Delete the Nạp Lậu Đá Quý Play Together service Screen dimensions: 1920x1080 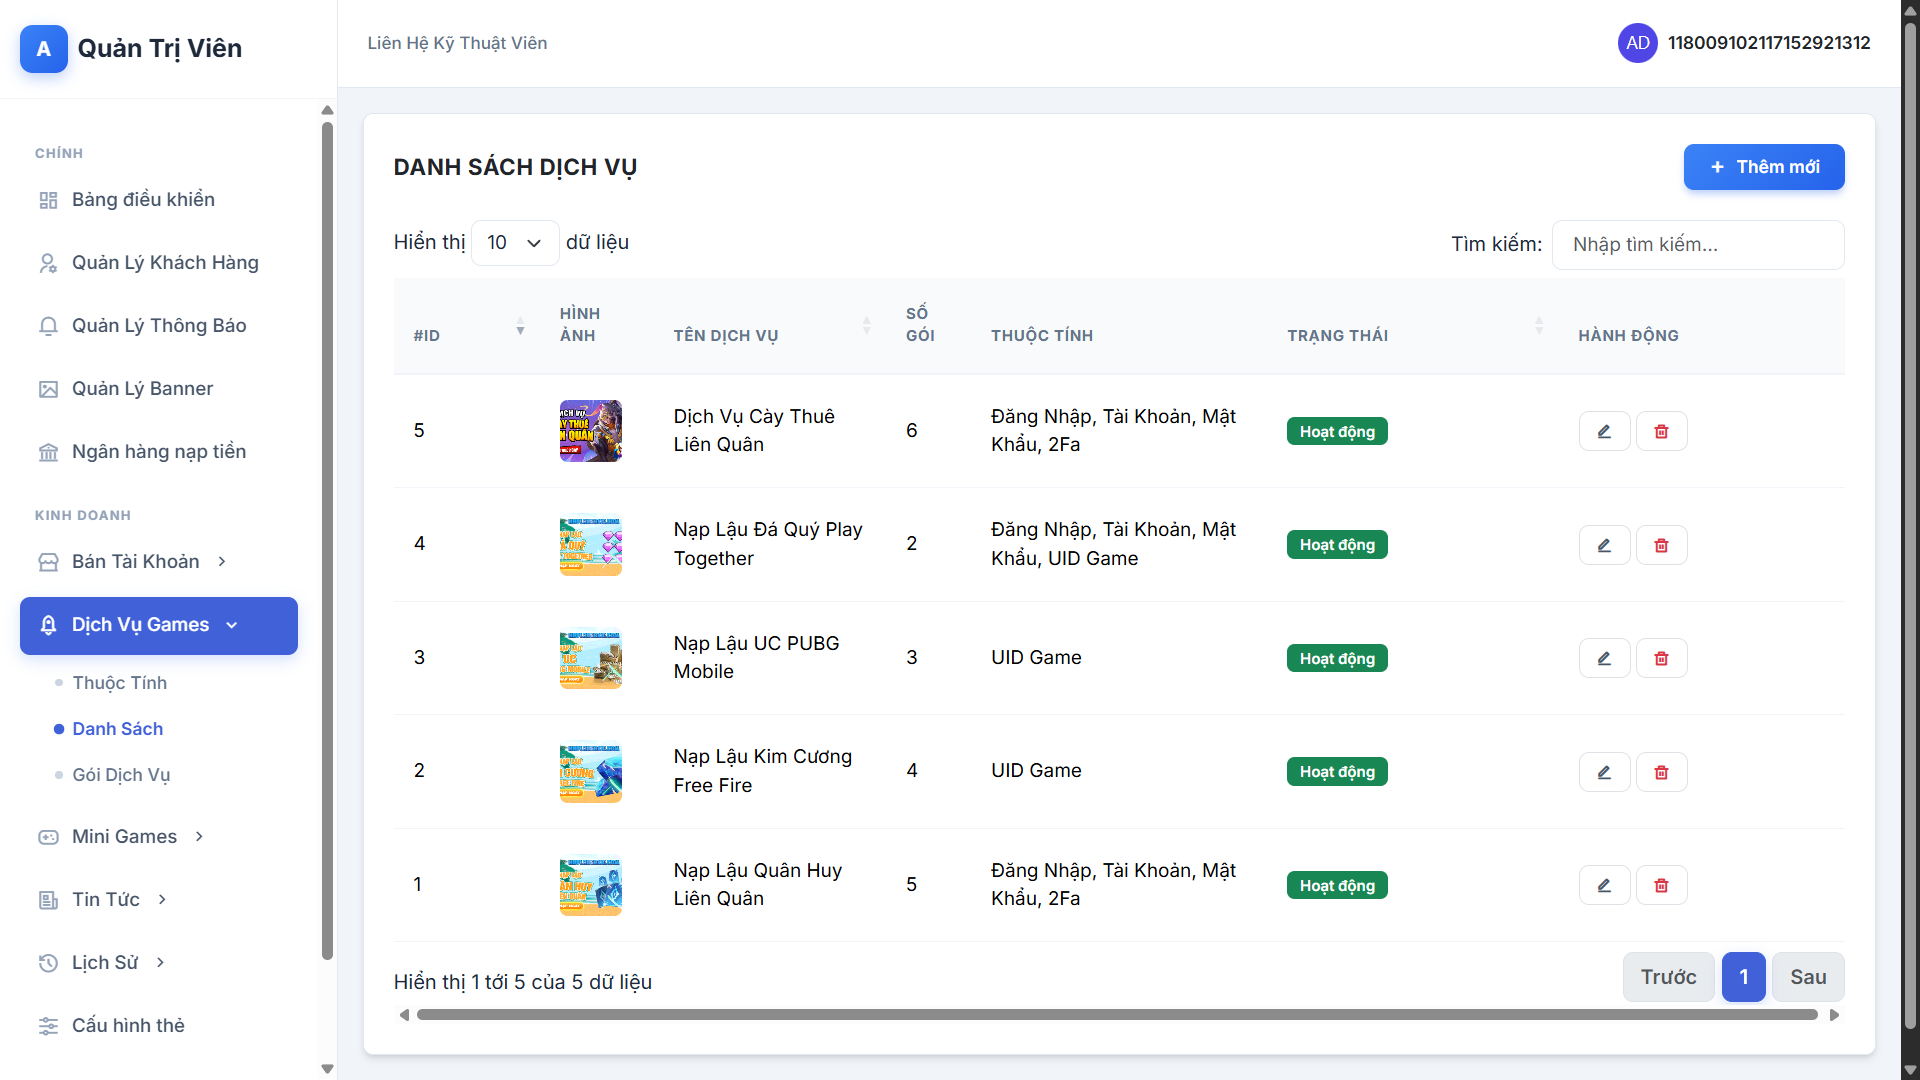1661,545
